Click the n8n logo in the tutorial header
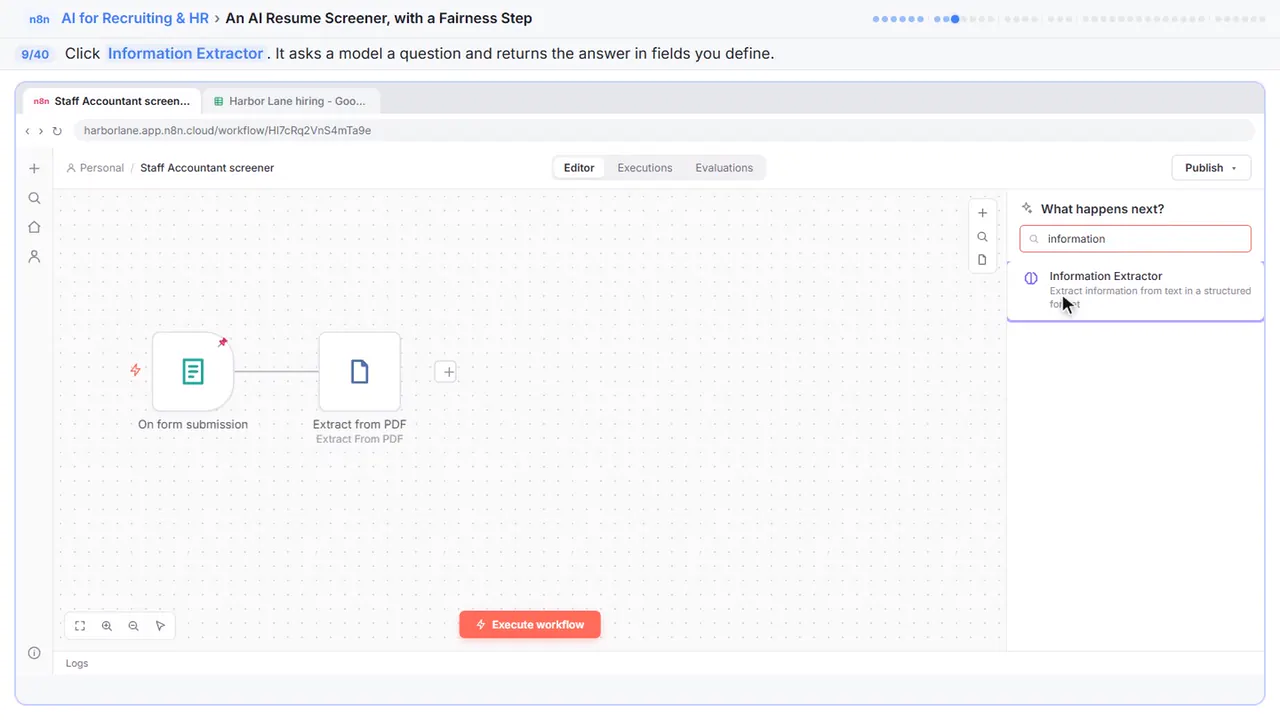 pyautogui.click(x=39, y=18)
